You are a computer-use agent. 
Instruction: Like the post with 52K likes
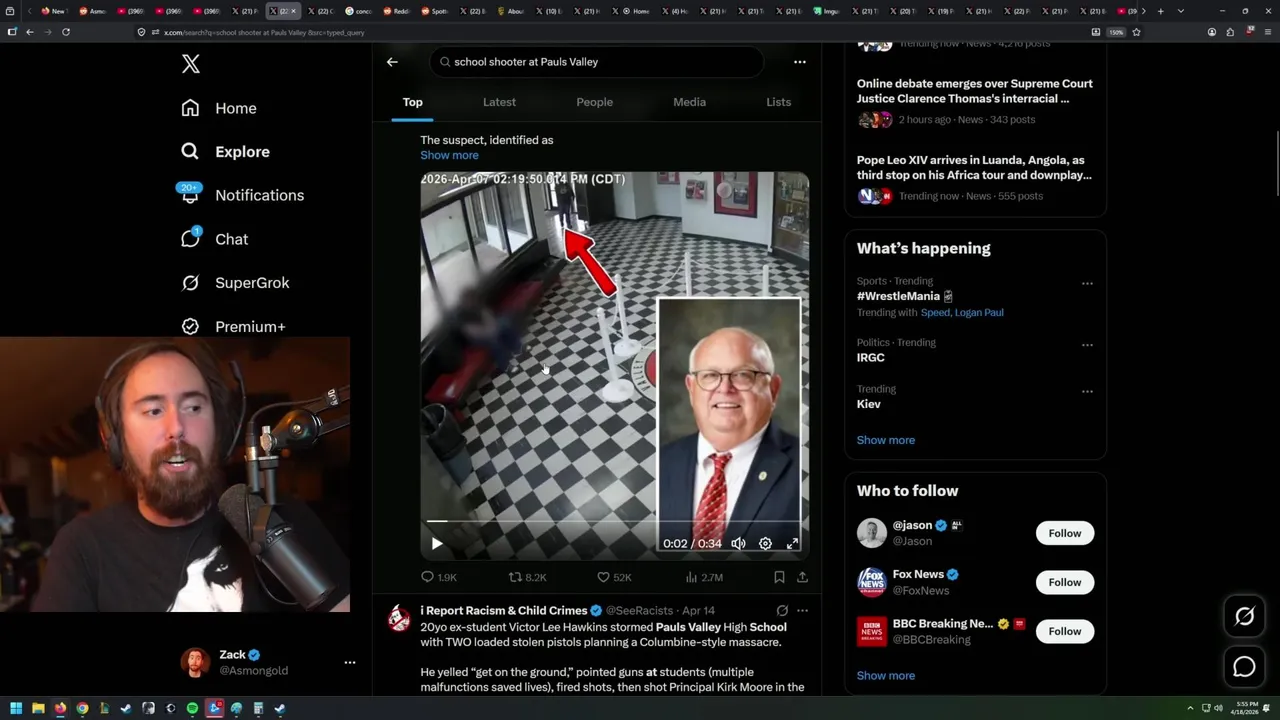point(613,577)
